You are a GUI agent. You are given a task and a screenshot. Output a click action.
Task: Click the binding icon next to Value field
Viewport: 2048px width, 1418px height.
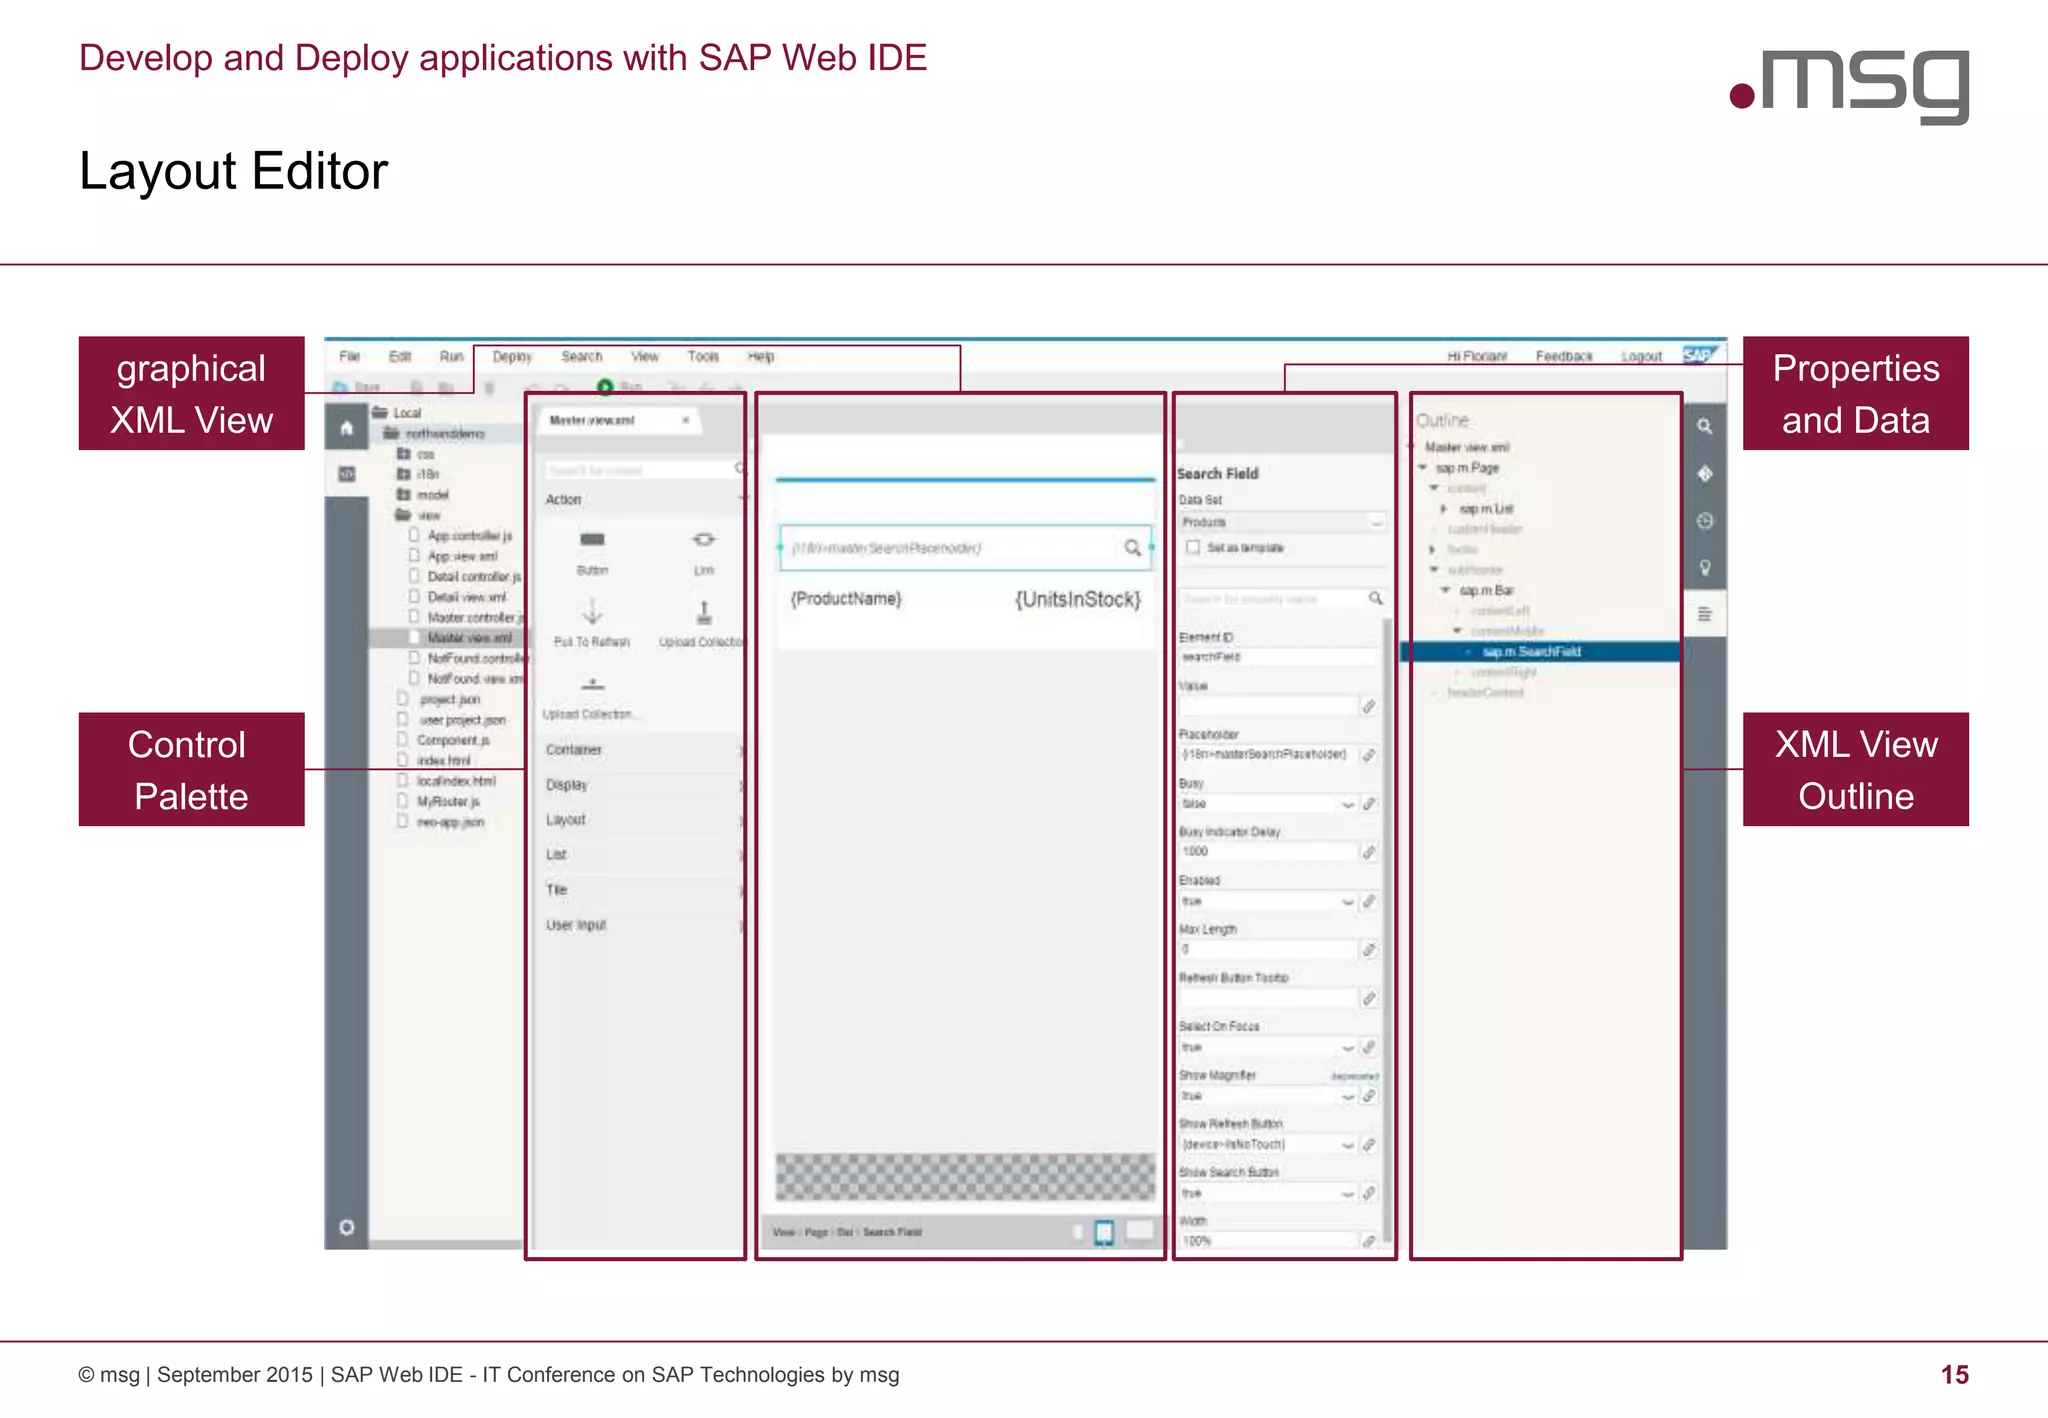click(1369, 707)
